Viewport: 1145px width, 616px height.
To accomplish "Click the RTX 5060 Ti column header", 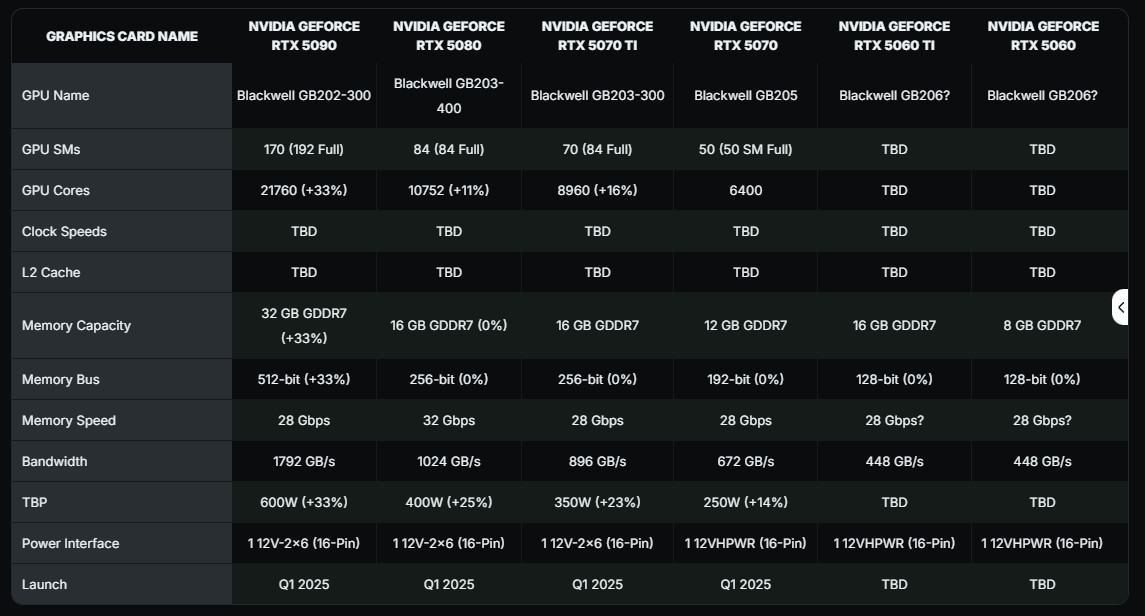I will click(x=894, y=36).
